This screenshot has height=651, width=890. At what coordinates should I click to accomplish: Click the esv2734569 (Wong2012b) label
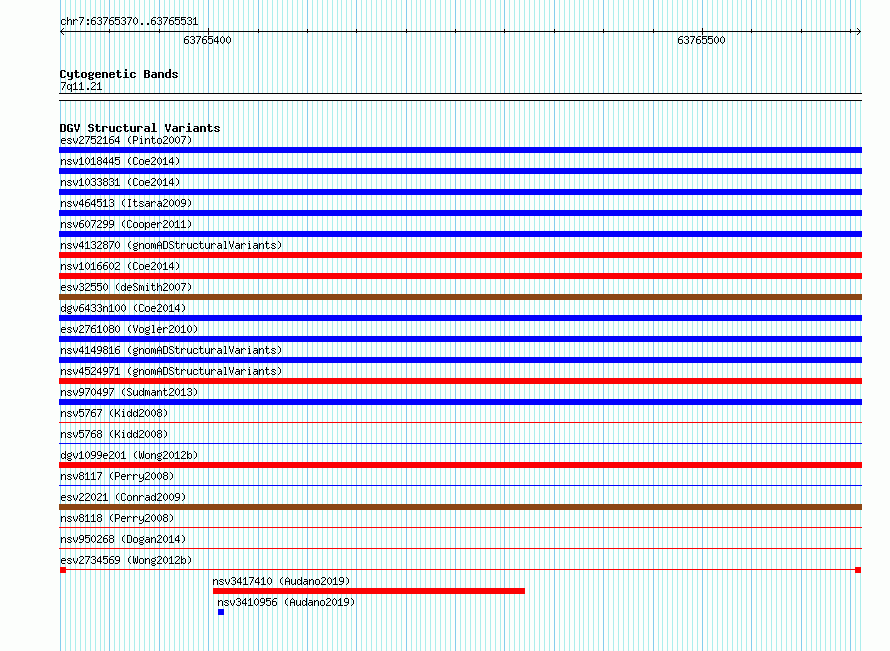[x=126, y=560]
